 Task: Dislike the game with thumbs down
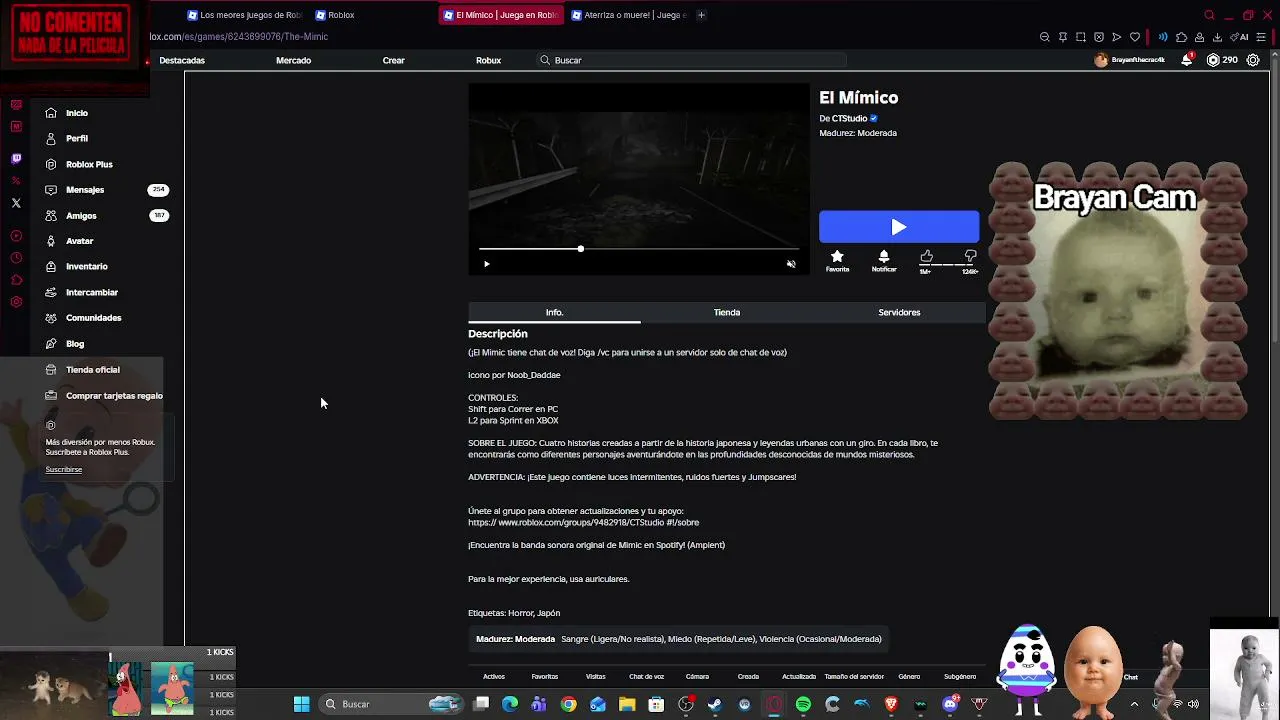[x=970, y=256]
